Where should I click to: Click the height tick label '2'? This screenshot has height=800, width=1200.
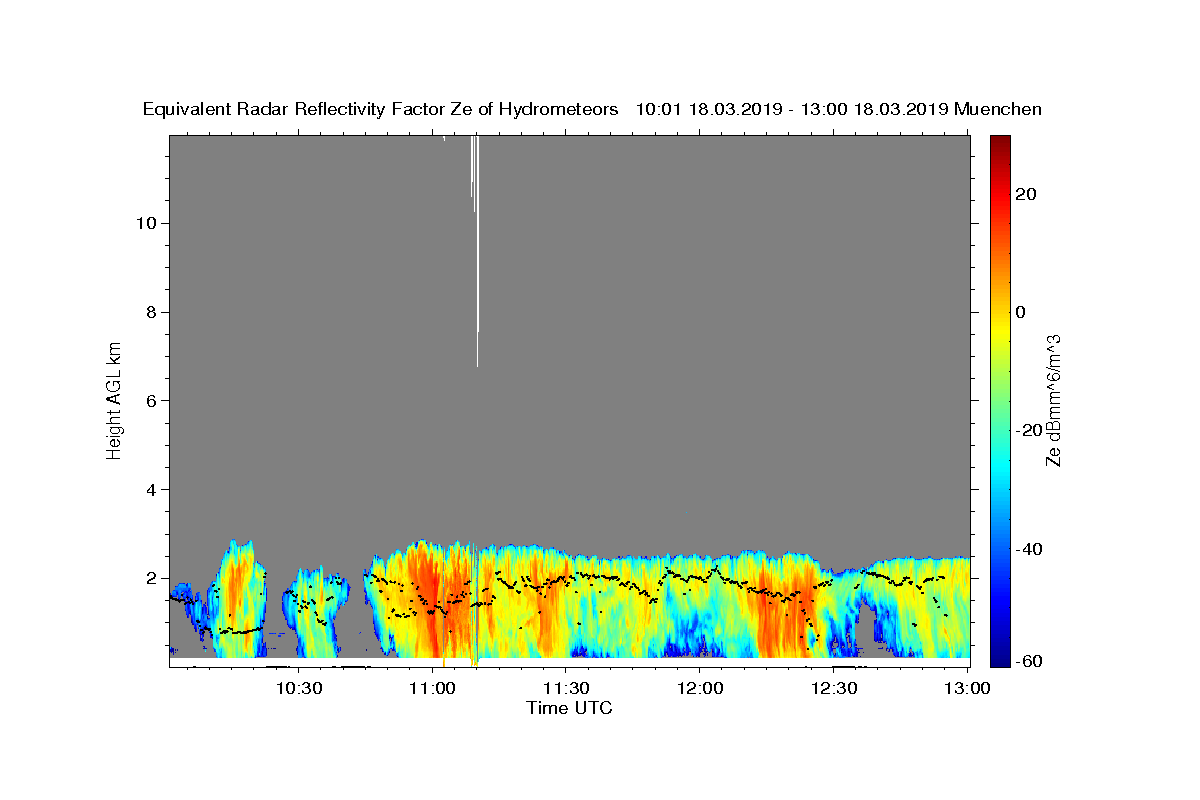point(149,579)
